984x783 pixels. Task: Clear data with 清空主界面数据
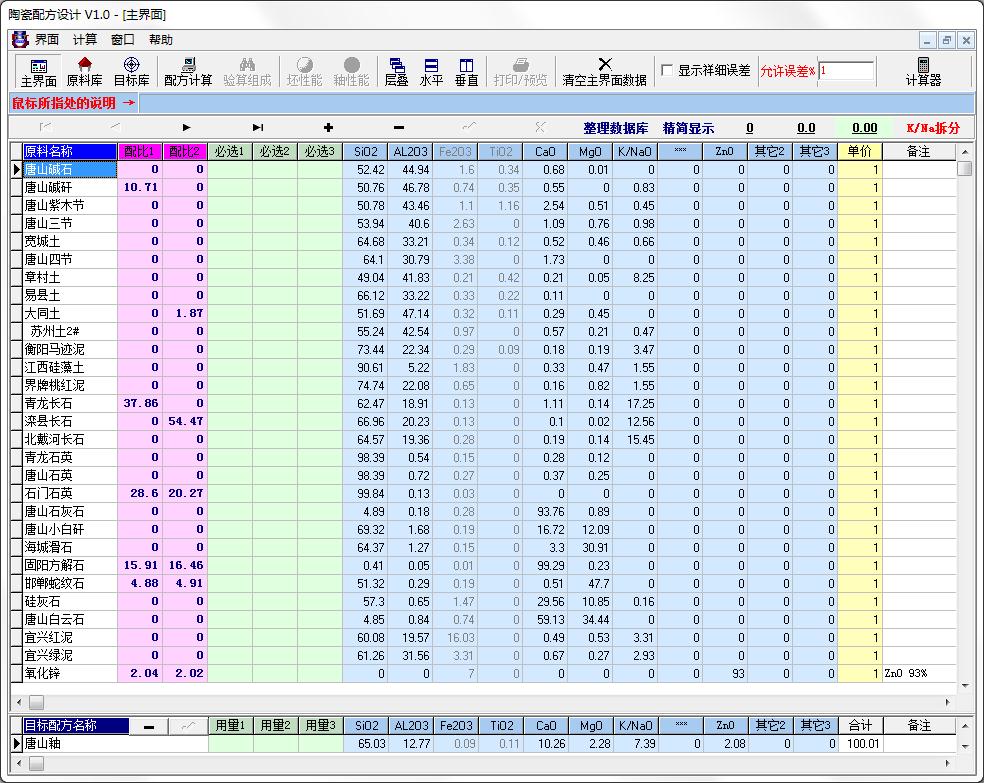(604, 72)
